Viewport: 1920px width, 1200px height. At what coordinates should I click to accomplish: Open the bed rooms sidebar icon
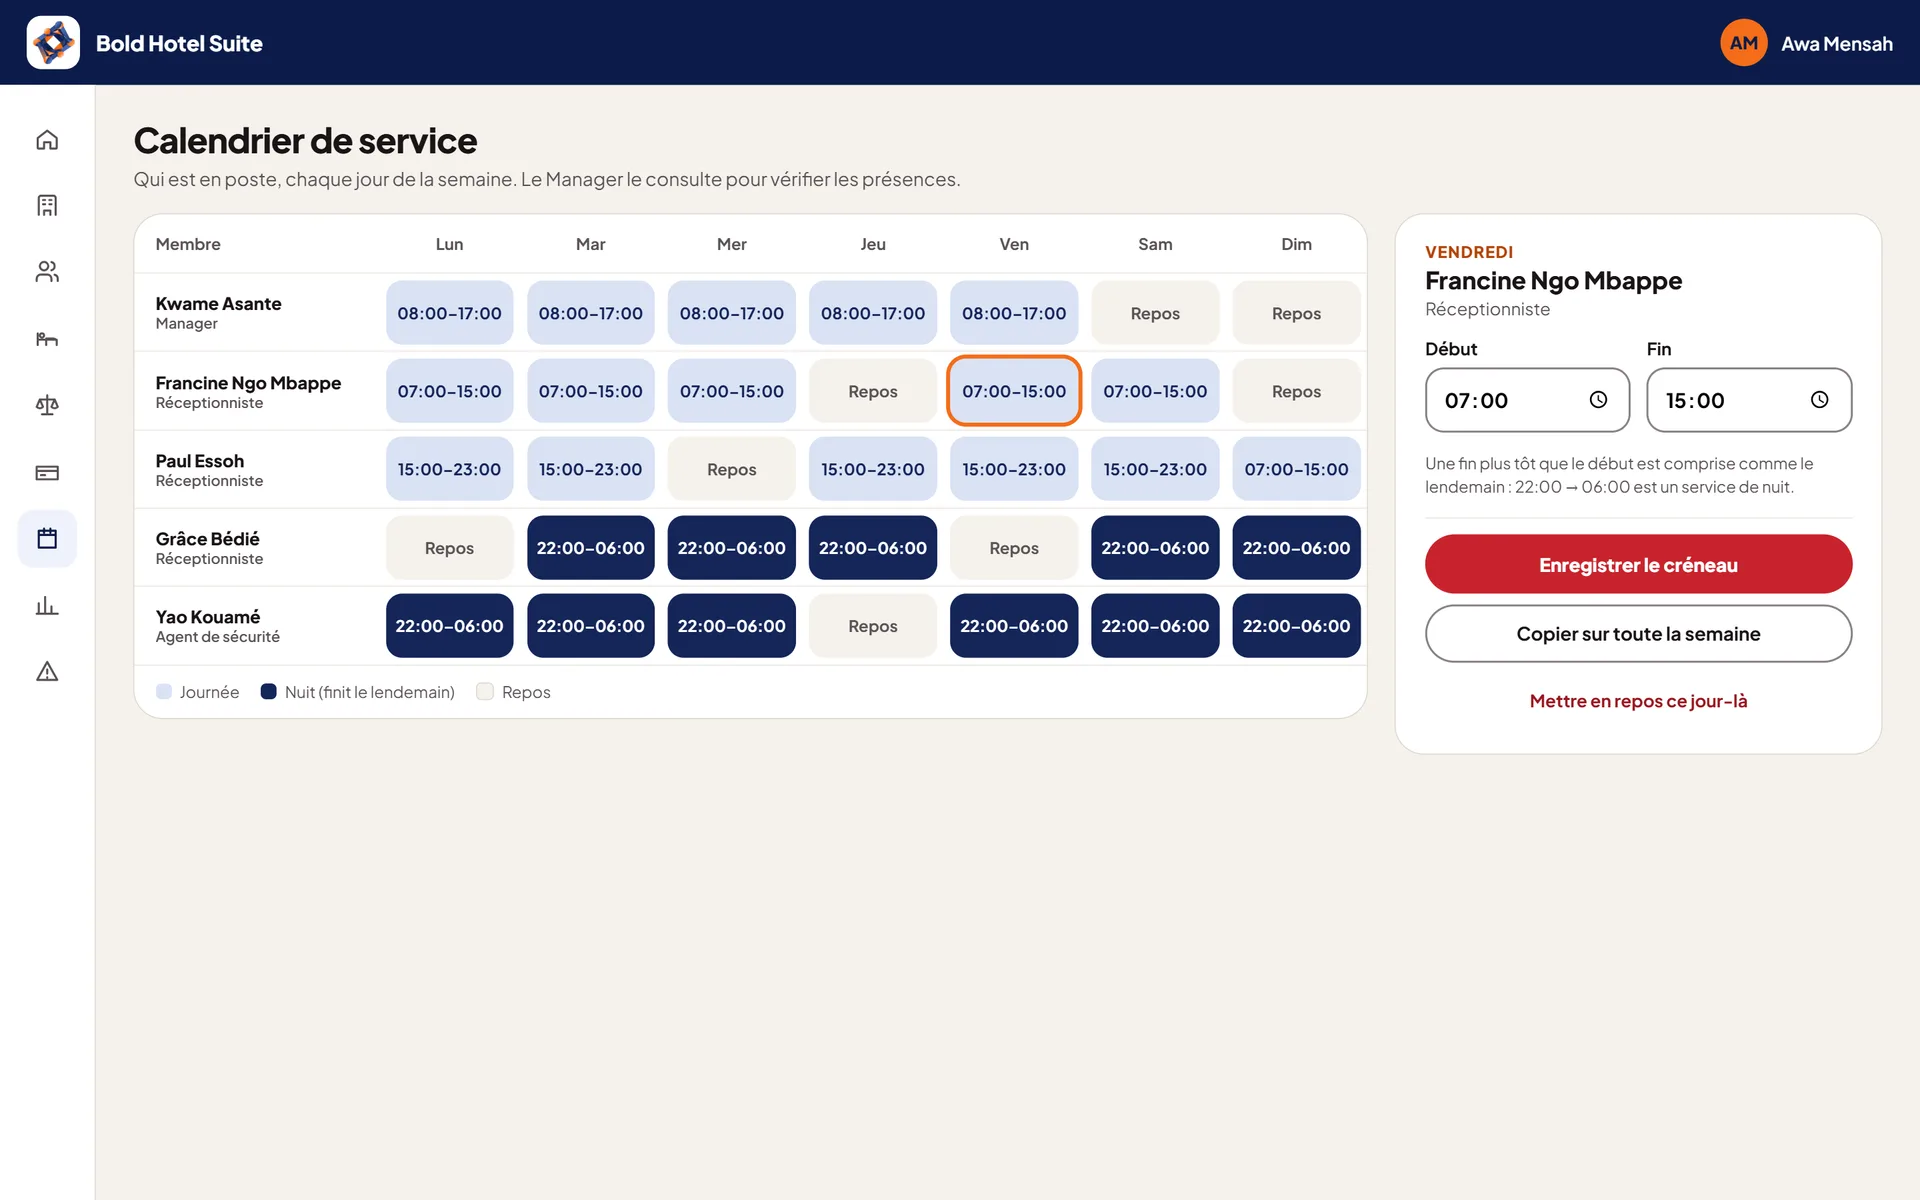click(x=47, y=339)
